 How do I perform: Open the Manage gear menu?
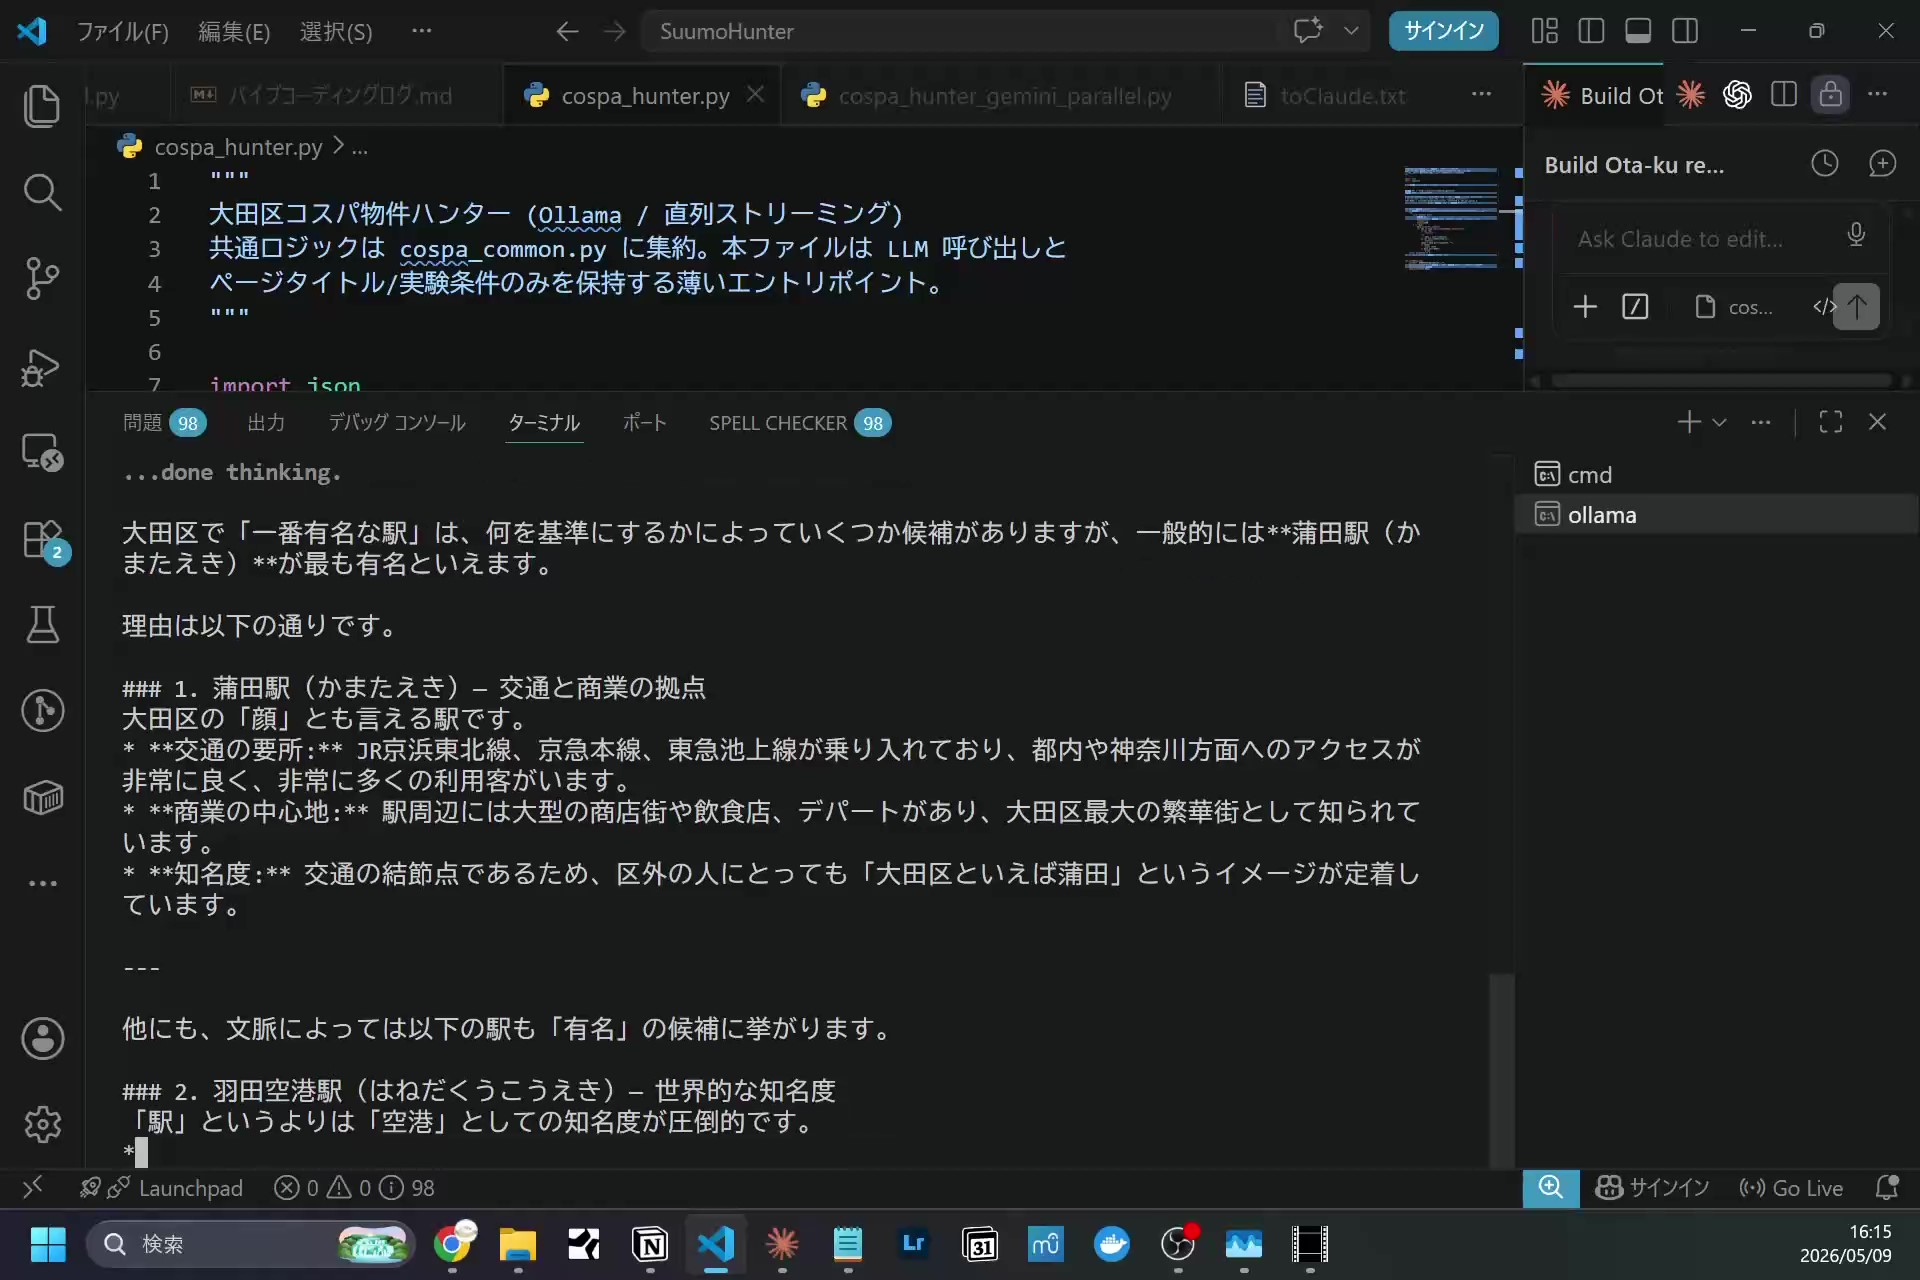[42, 1124]
